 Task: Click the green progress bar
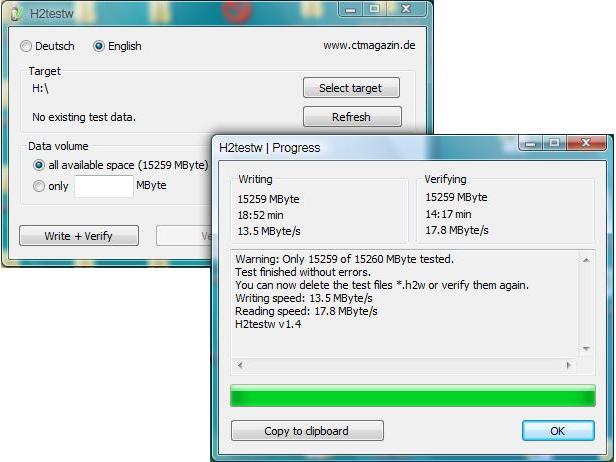pyautogui.click(x=413, y=396)
